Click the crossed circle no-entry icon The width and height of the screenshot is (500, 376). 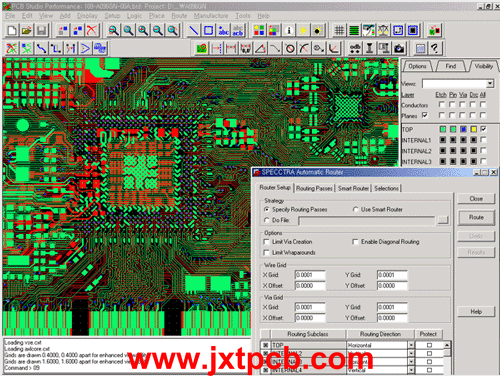point(290,49)
